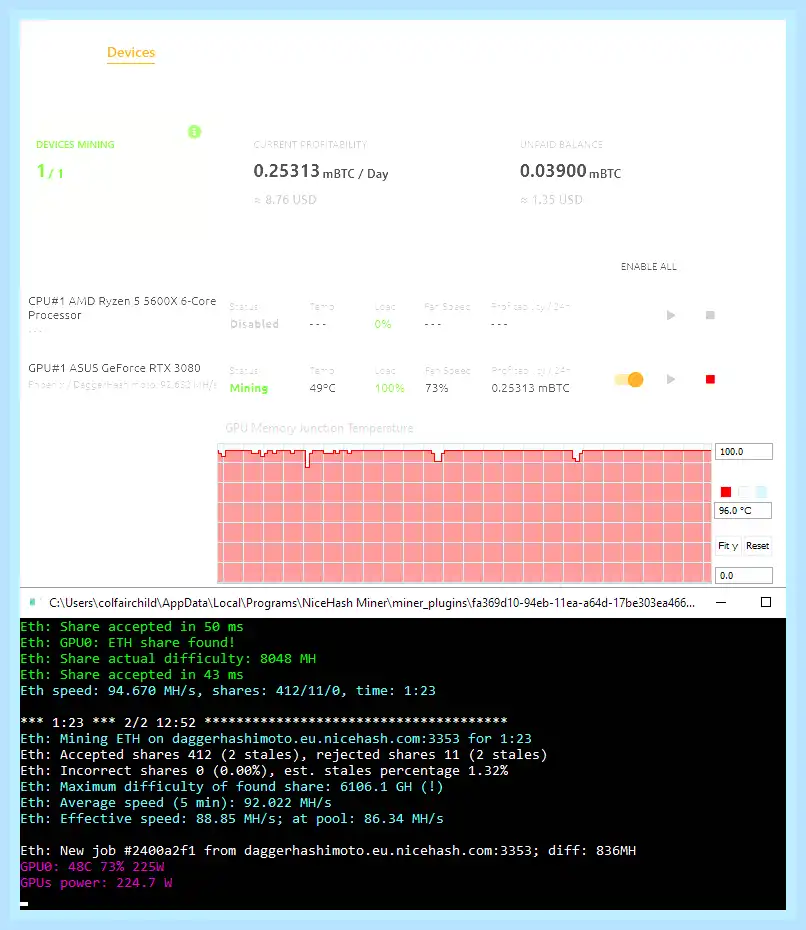Click the 100.0 graph maximum field

744,452
